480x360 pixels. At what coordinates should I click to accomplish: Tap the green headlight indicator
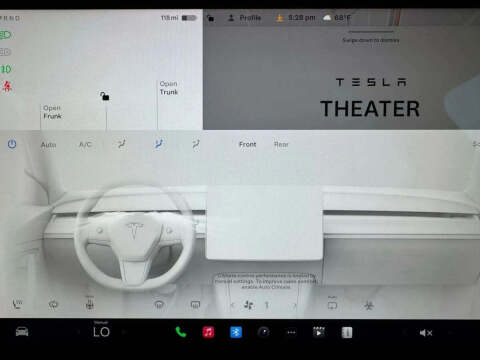(x=6, y=35)
